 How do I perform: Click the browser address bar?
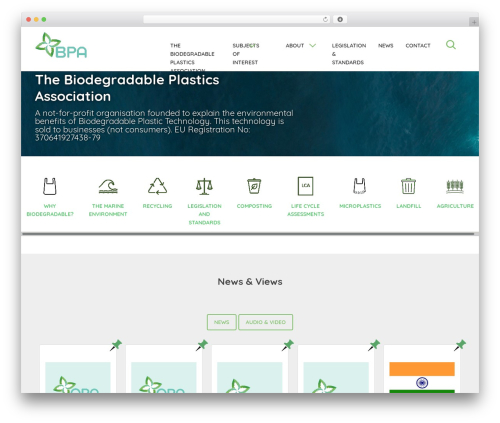tap(237, 20)
